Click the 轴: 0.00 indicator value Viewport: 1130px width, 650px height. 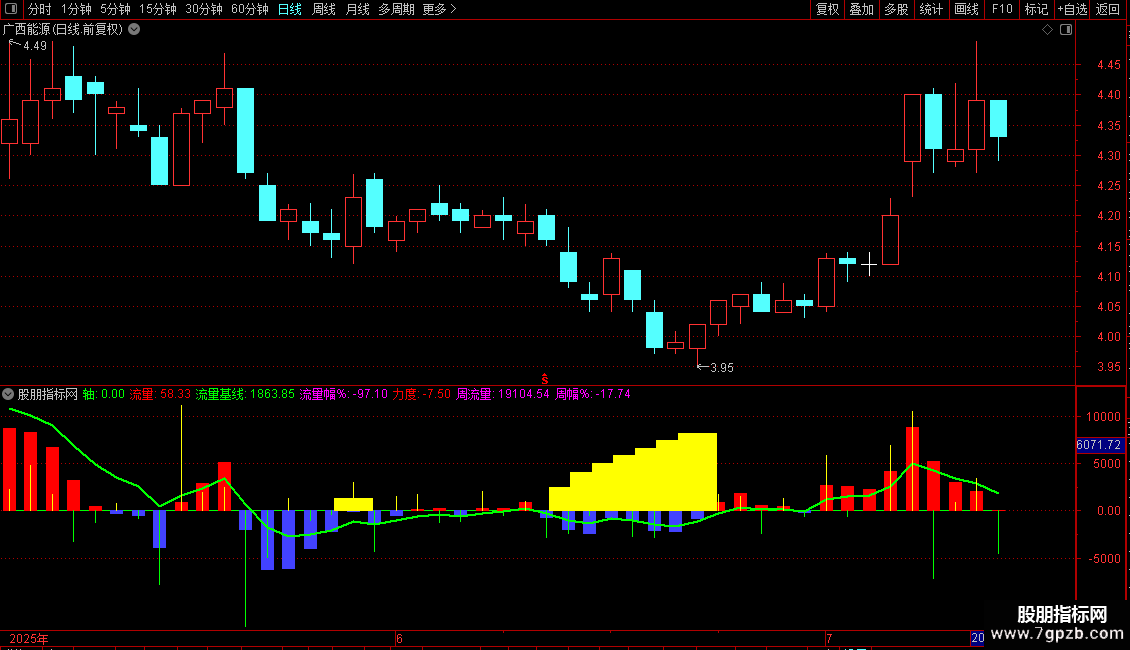pos(103,394)
